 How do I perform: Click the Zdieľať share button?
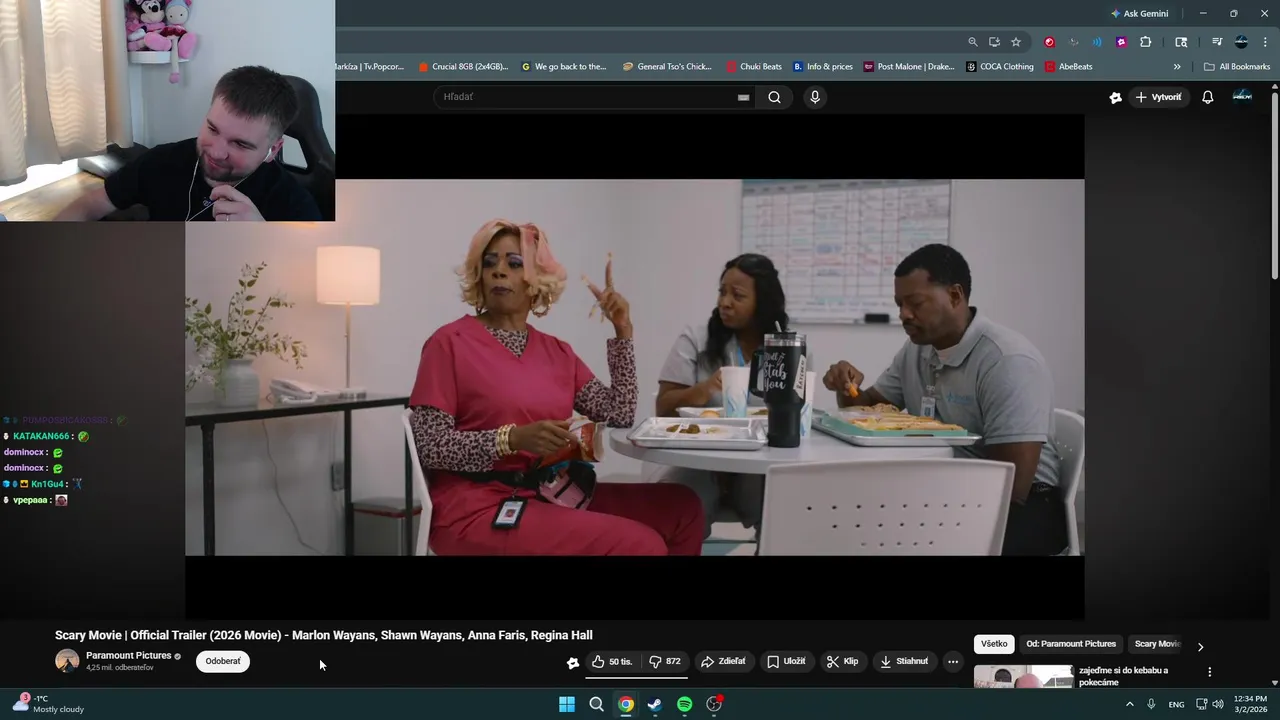click(x=723, y=661)
